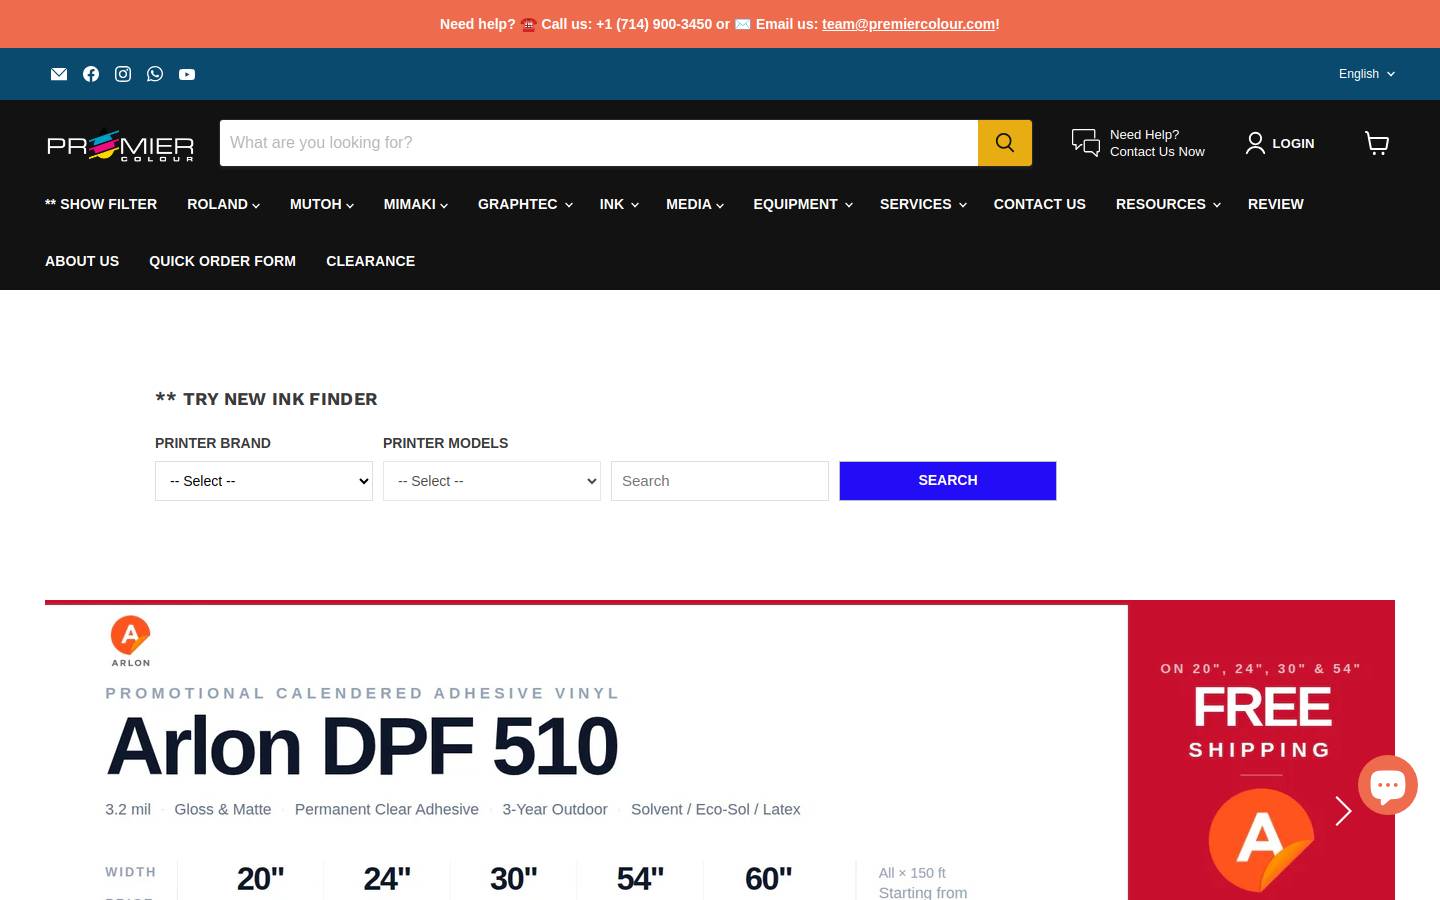The width and height of the screenshot is (1440, 900).
Task: Expand the RESOURCES menu
Action: coord(1168,204)
